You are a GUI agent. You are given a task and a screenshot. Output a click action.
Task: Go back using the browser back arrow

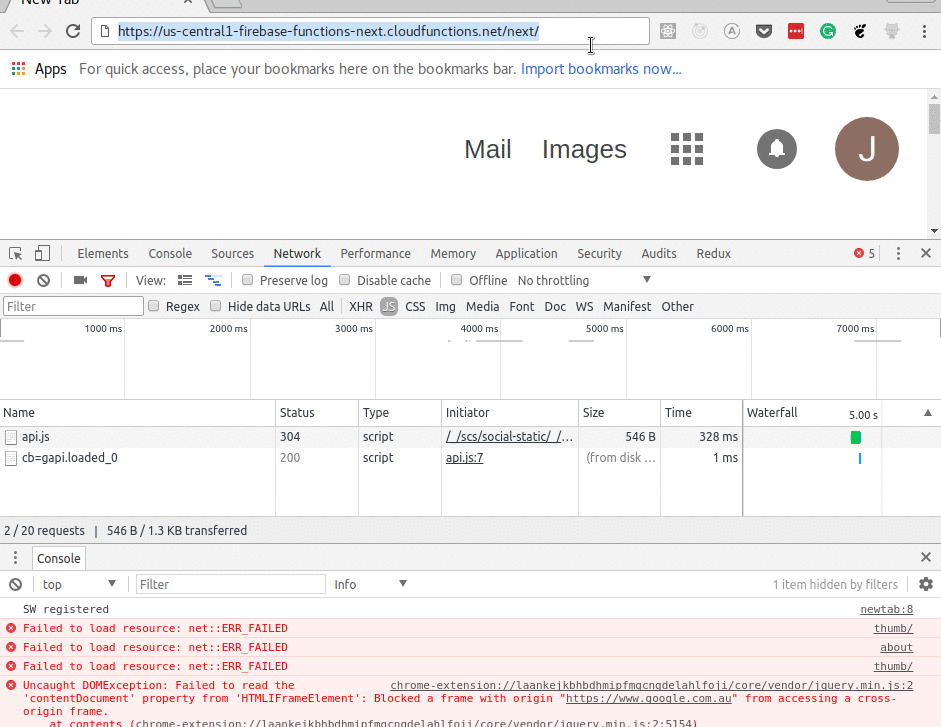(17, 31)
